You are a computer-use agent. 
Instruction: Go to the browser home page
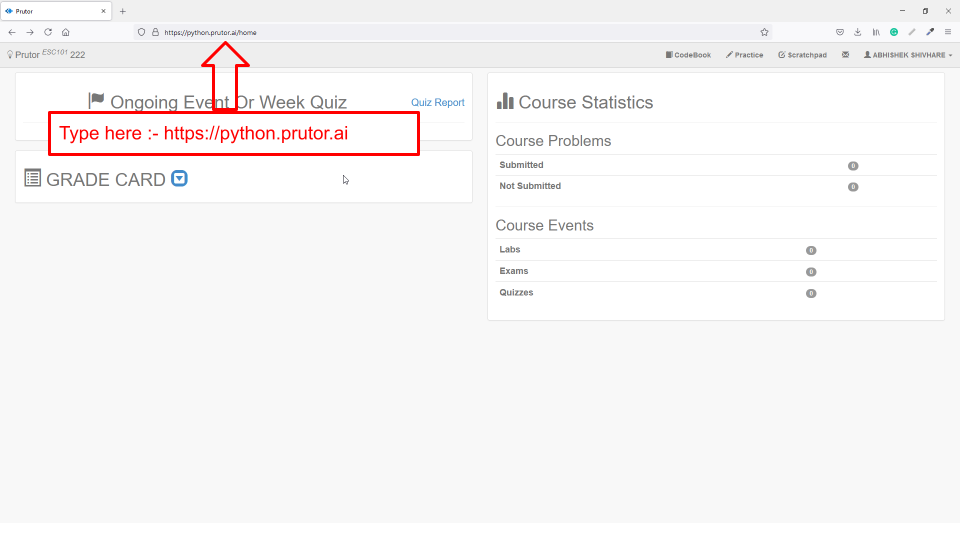click(65, 32)
